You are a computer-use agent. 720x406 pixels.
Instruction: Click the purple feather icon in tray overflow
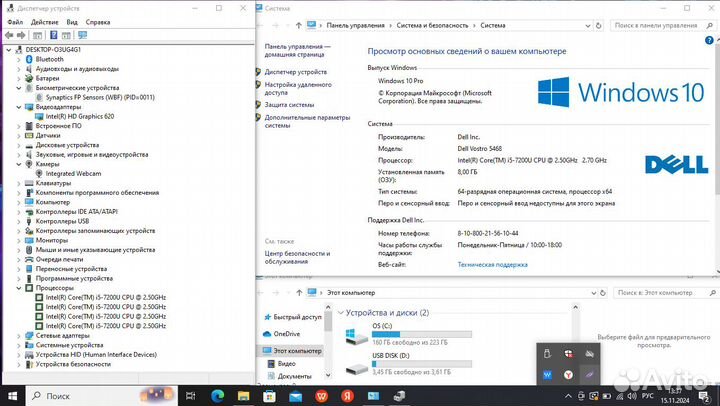pyautogui.click(x=590, y=375)
